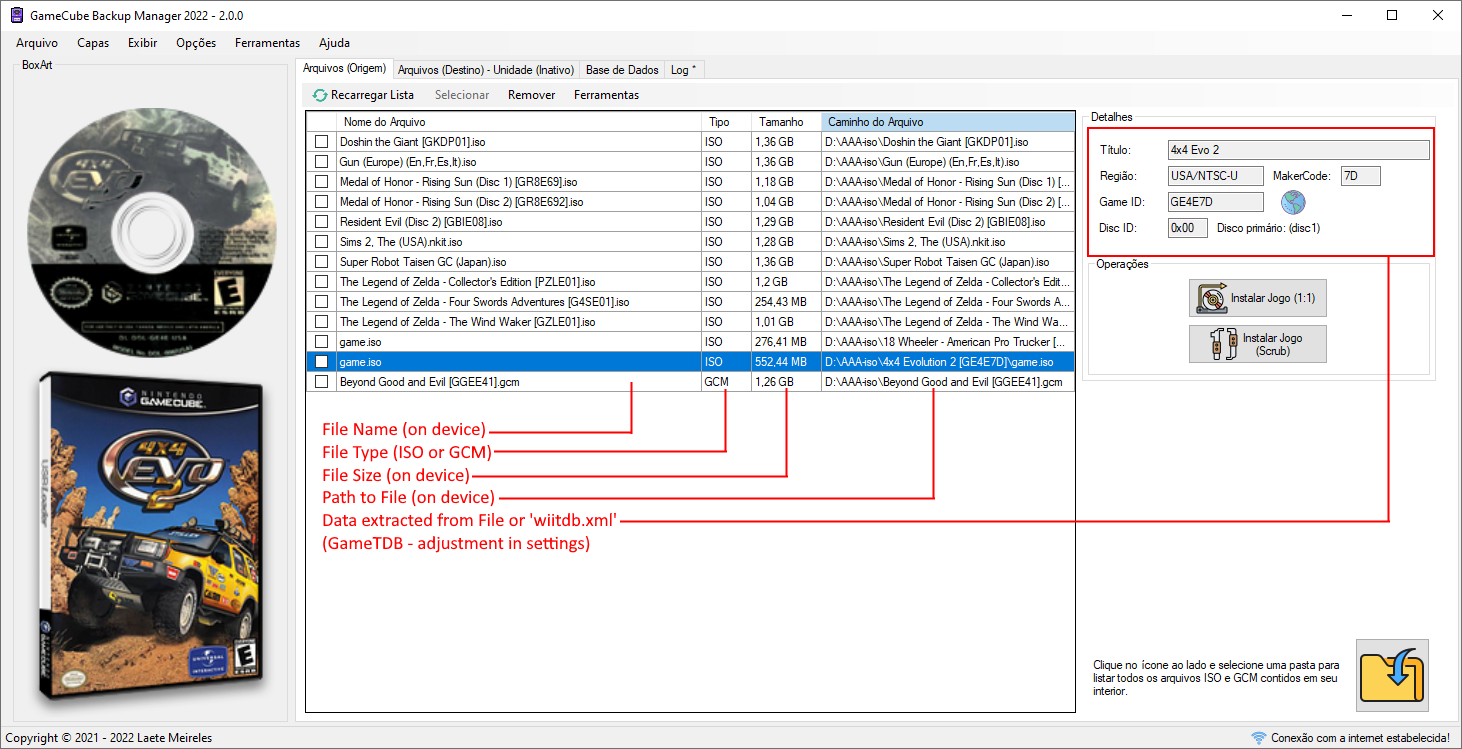
Task: Click the Game ID field GE4E7D
Action: point(1216,202)
